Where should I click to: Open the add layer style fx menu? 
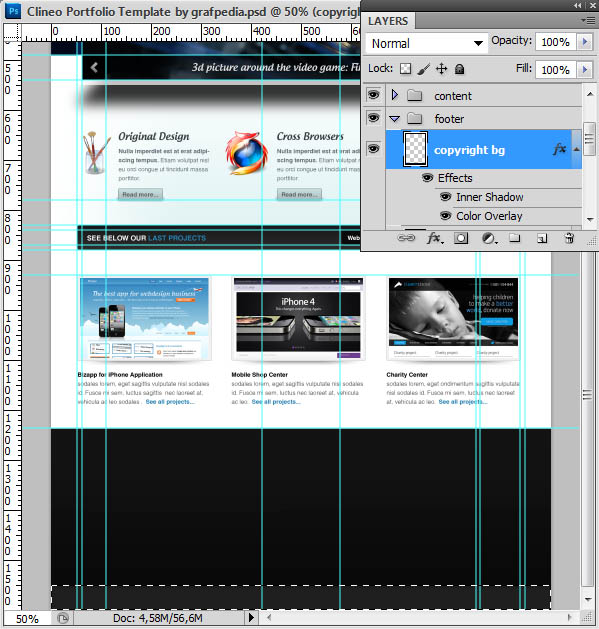click(435, 238)
